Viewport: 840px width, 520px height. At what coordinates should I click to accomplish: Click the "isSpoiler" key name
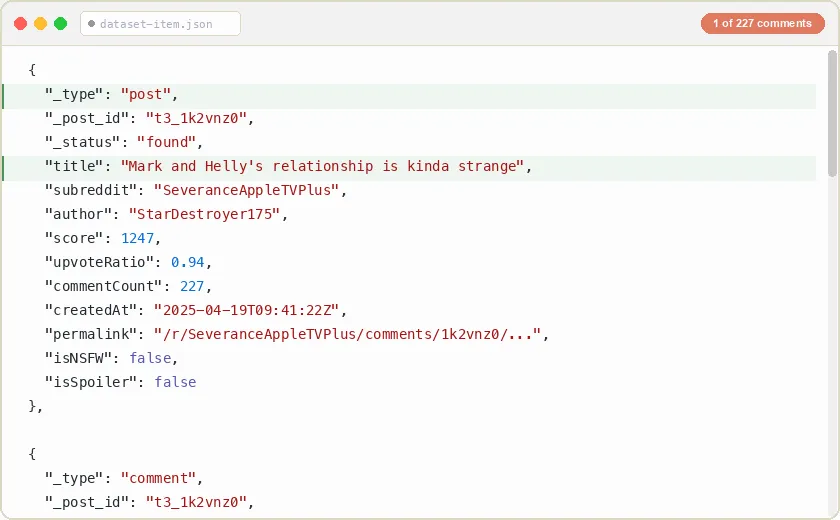[91, 382]
